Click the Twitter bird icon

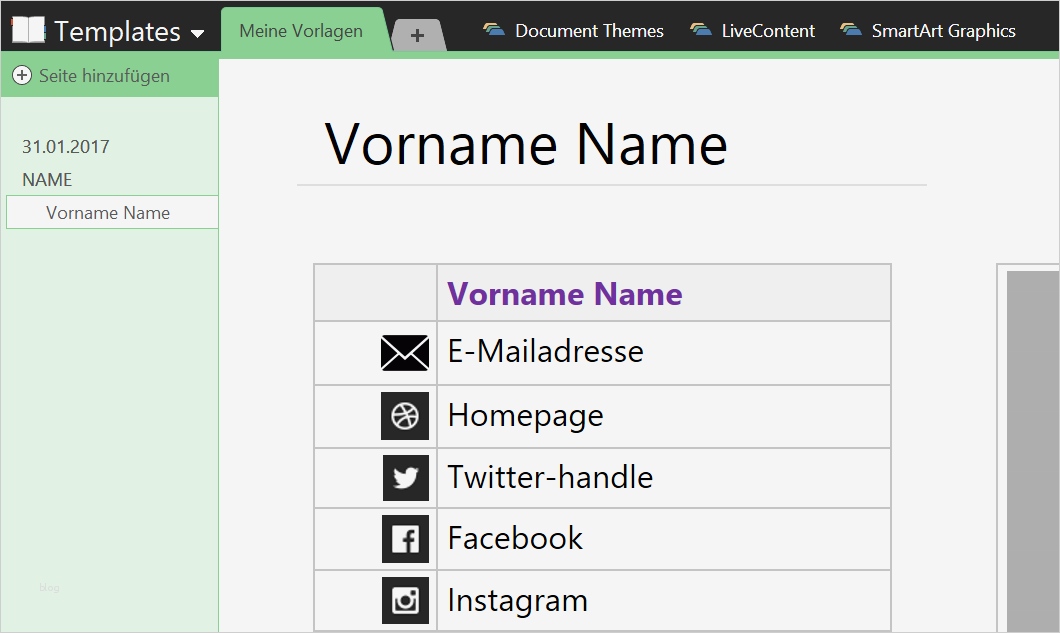point(406,478)
